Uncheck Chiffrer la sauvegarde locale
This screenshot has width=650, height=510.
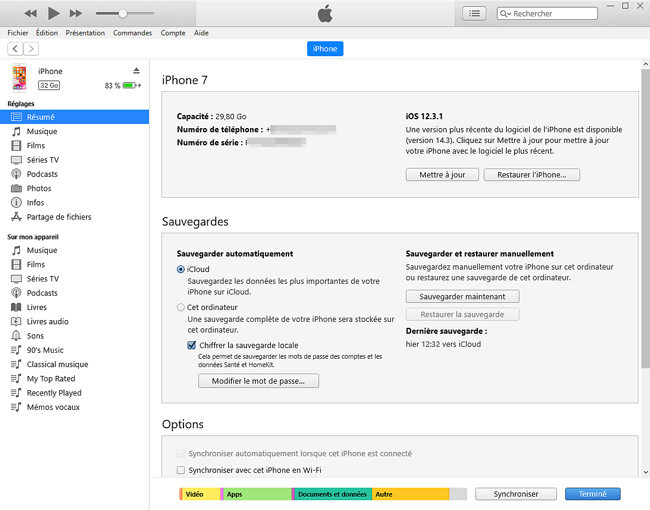tap(191, 344)
